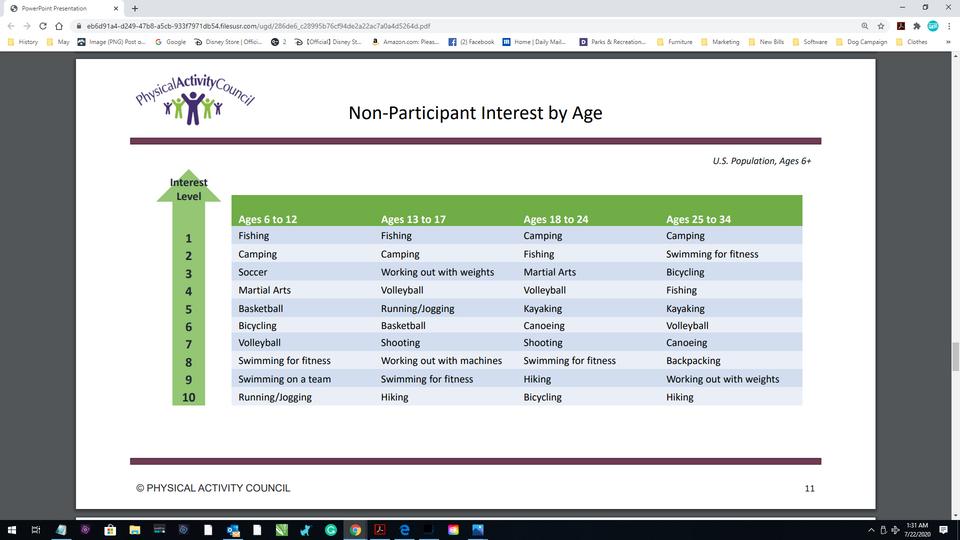Open a new browser tab

pyautogui.click(x=135, y=9)
